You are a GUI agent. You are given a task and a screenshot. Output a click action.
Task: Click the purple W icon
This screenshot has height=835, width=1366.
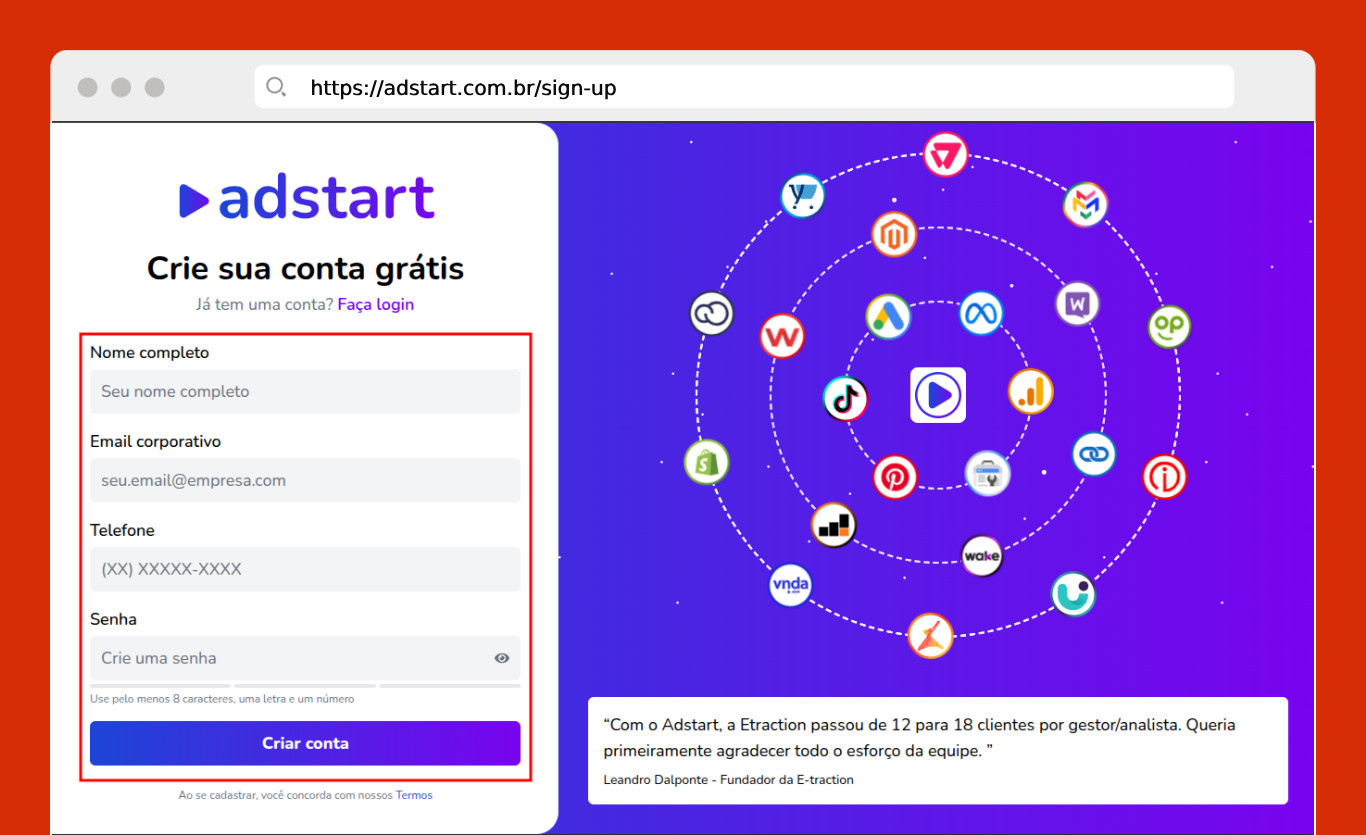tap(1077, 303)
